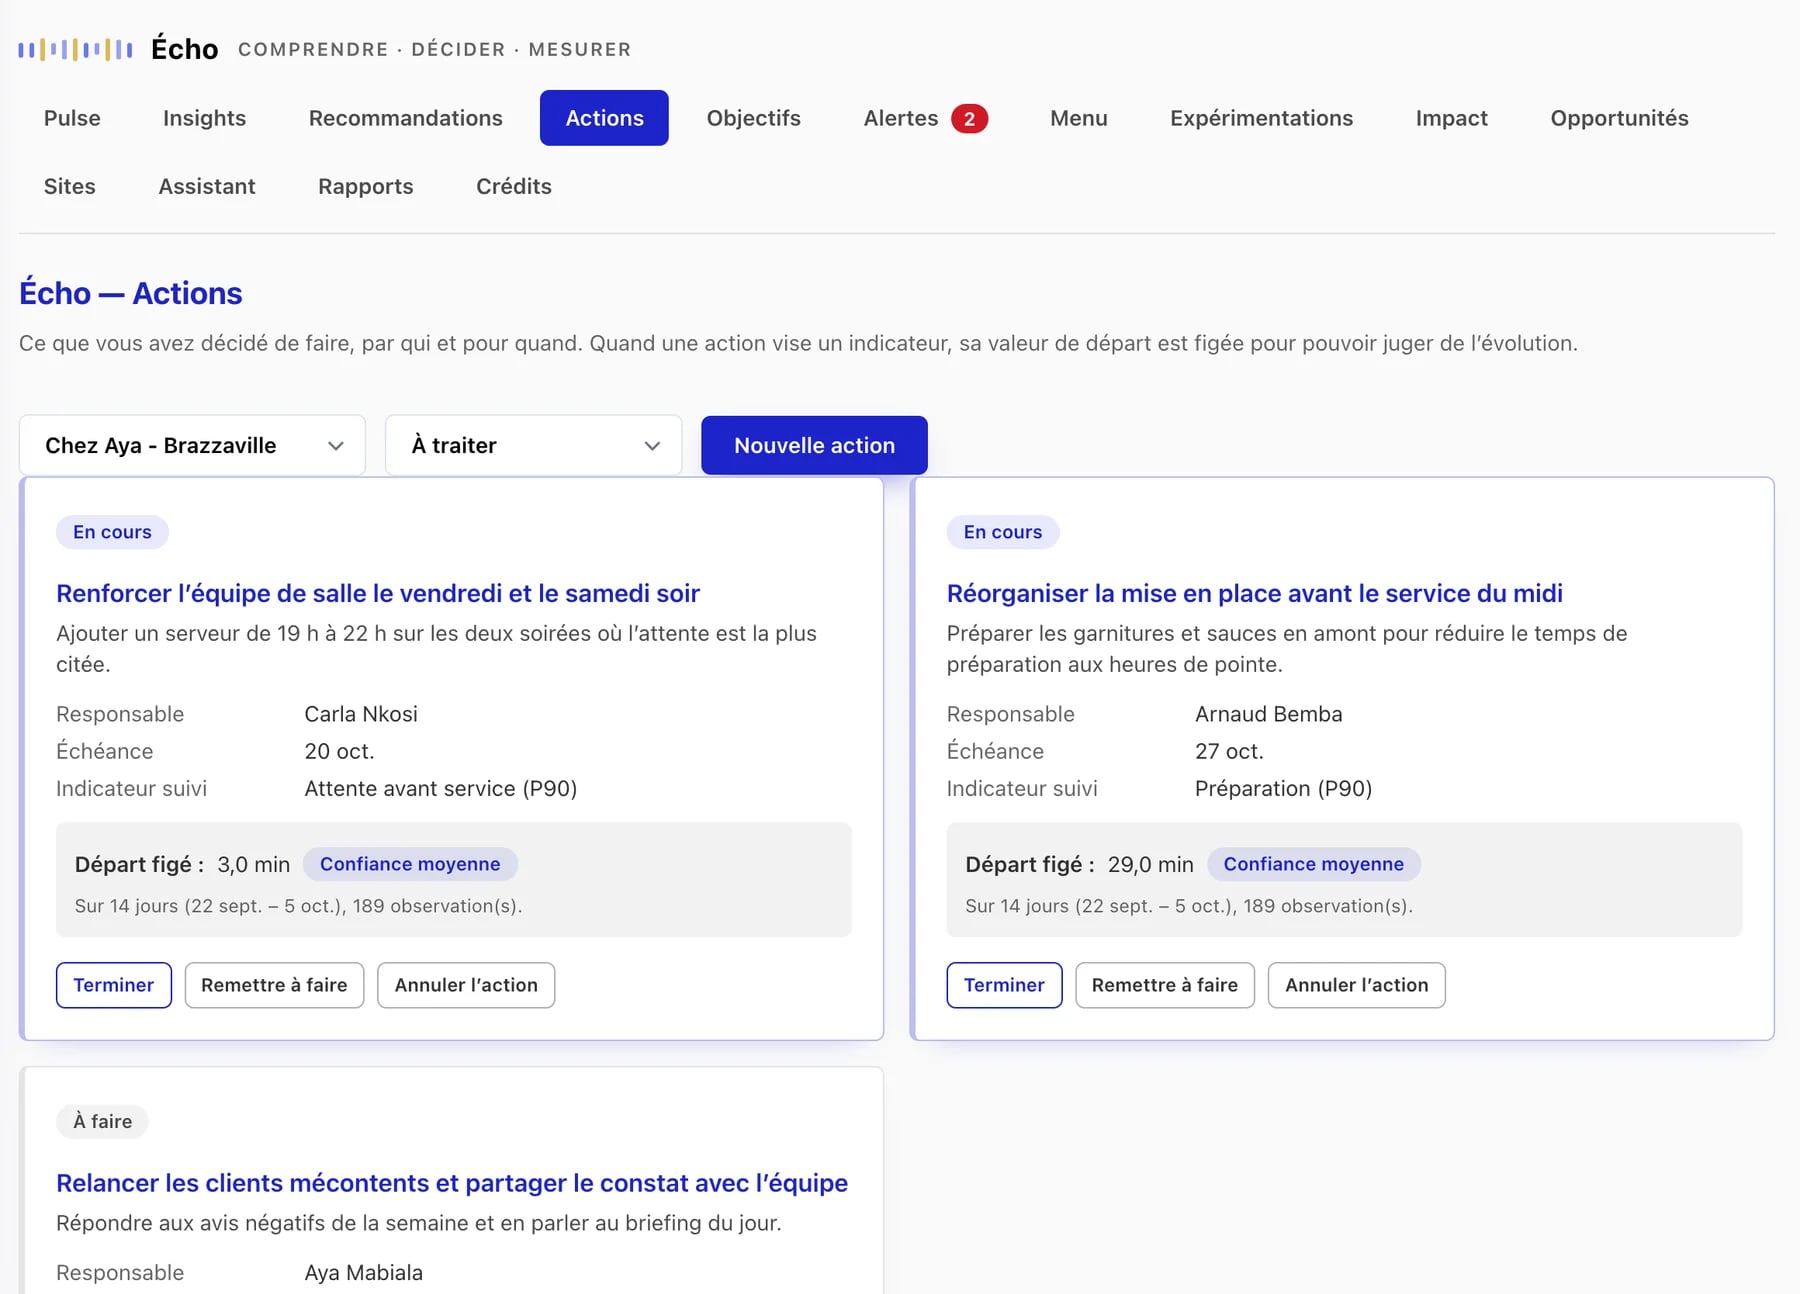Click the Écho waveform logo icon
This screenshot has width=1800, height=1294.
point(75,49)
